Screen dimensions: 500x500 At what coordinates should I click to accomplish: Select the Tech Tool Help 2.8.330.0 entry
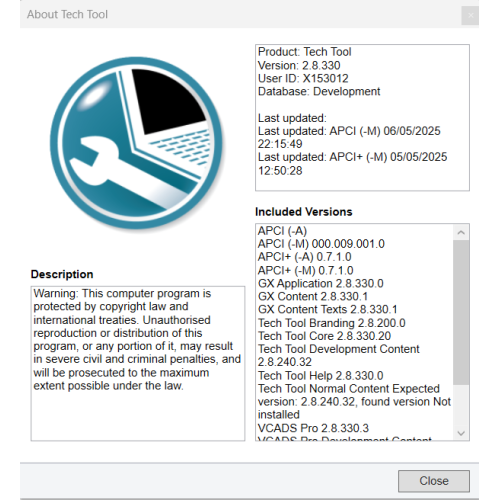320,376
